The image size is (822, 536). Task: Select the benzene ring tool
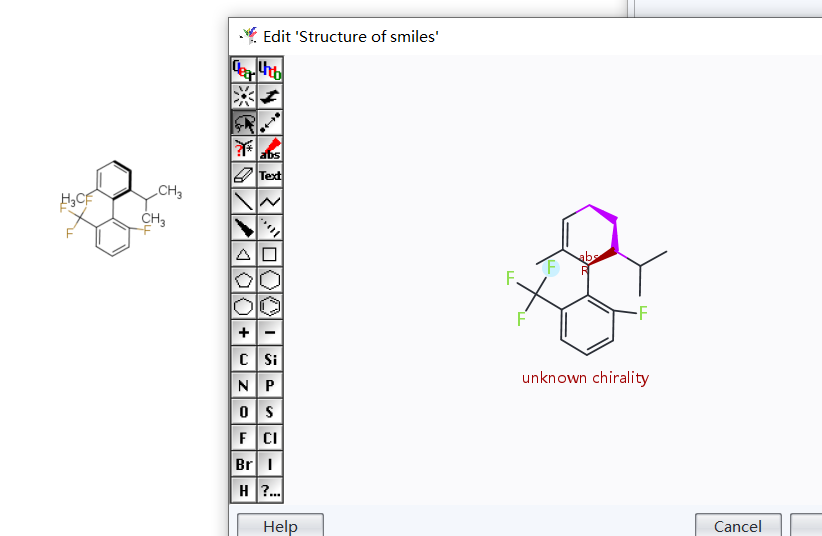point(270,306)
